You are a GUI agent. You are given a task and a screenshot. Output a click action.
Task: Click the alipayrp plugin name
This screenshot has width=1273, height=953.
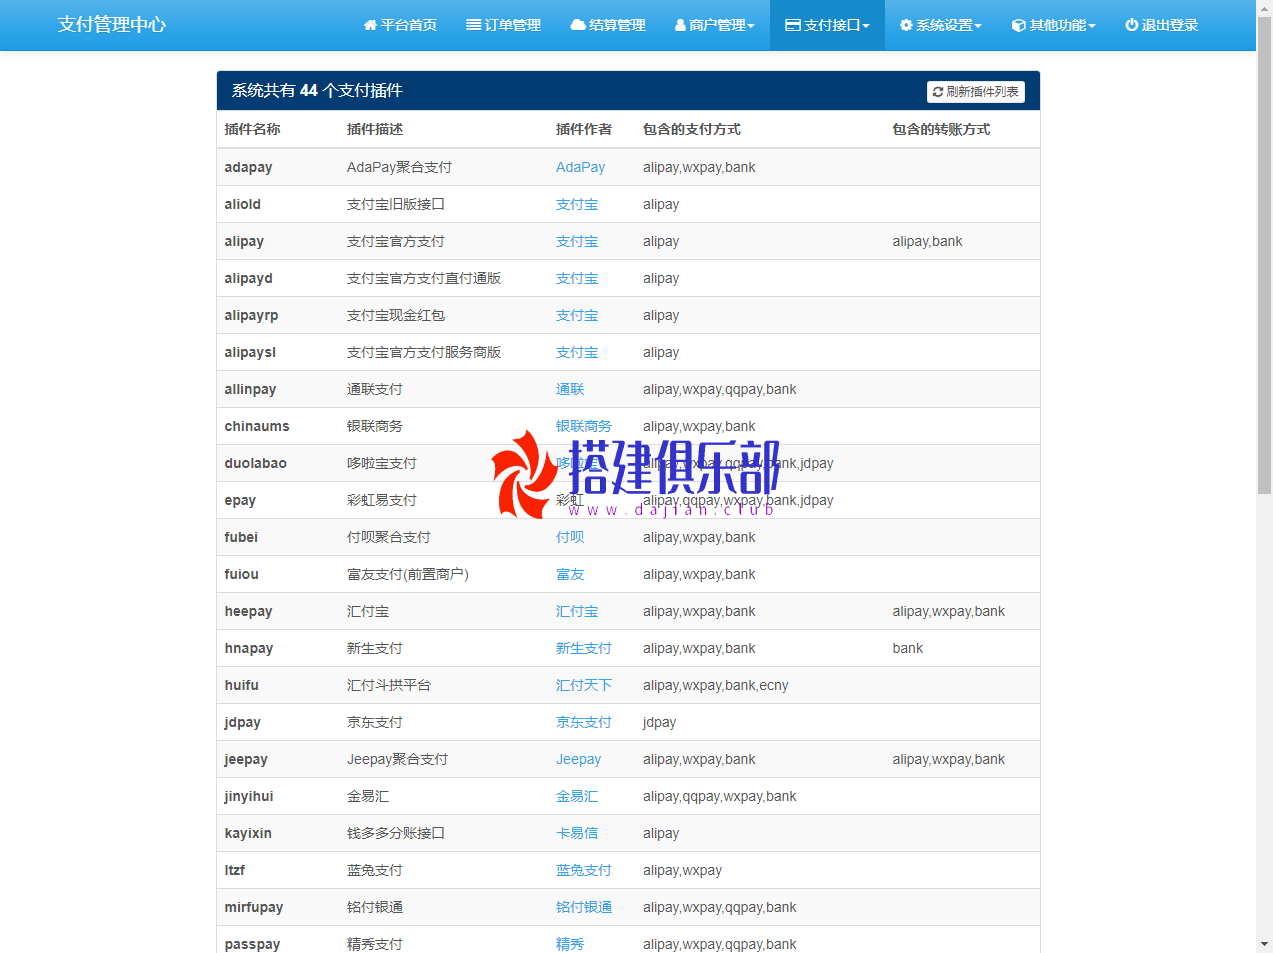252,315
